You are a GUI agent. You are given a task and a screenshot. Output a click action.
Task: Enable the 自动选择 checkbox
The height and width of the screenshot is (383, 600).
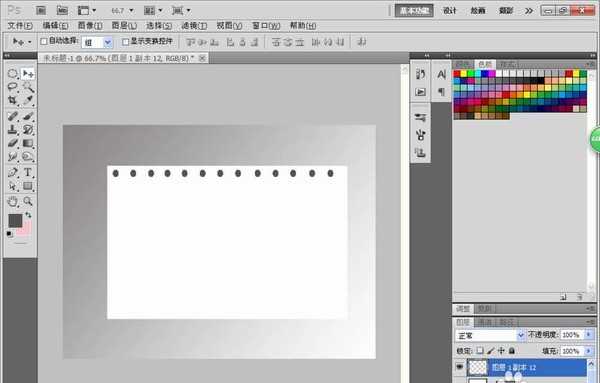pyautogui.click(x=44, y=41)
